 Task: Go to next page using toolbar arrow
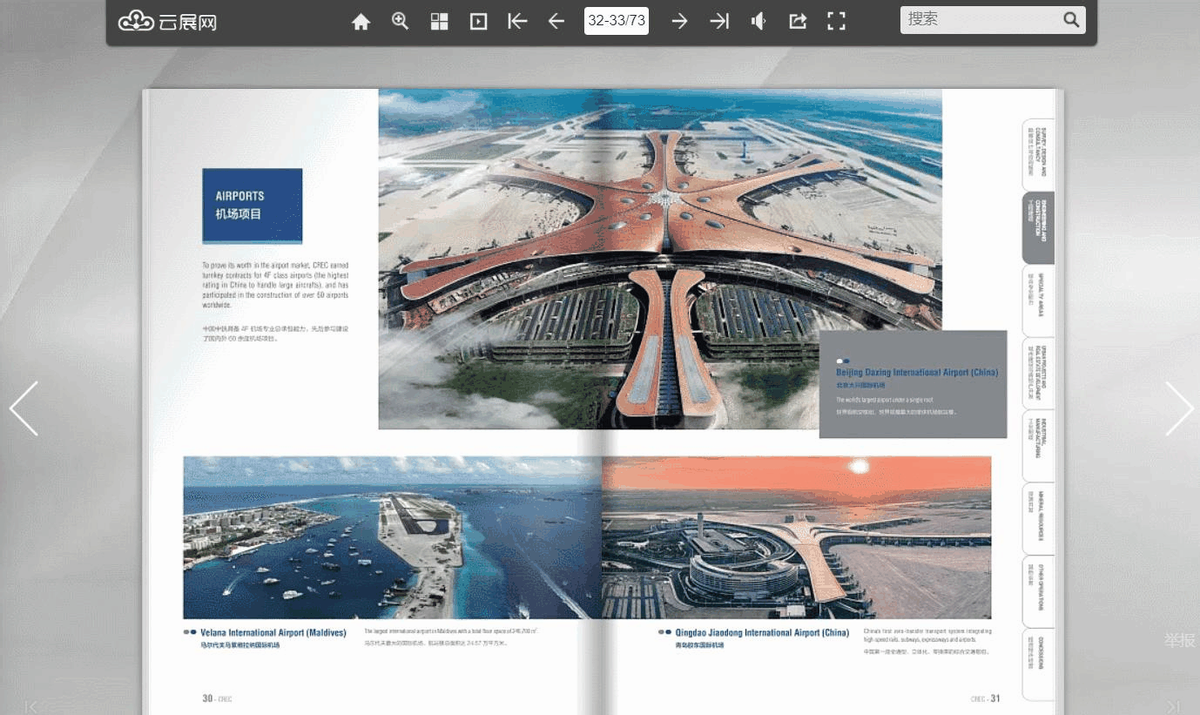coord(679,21)
